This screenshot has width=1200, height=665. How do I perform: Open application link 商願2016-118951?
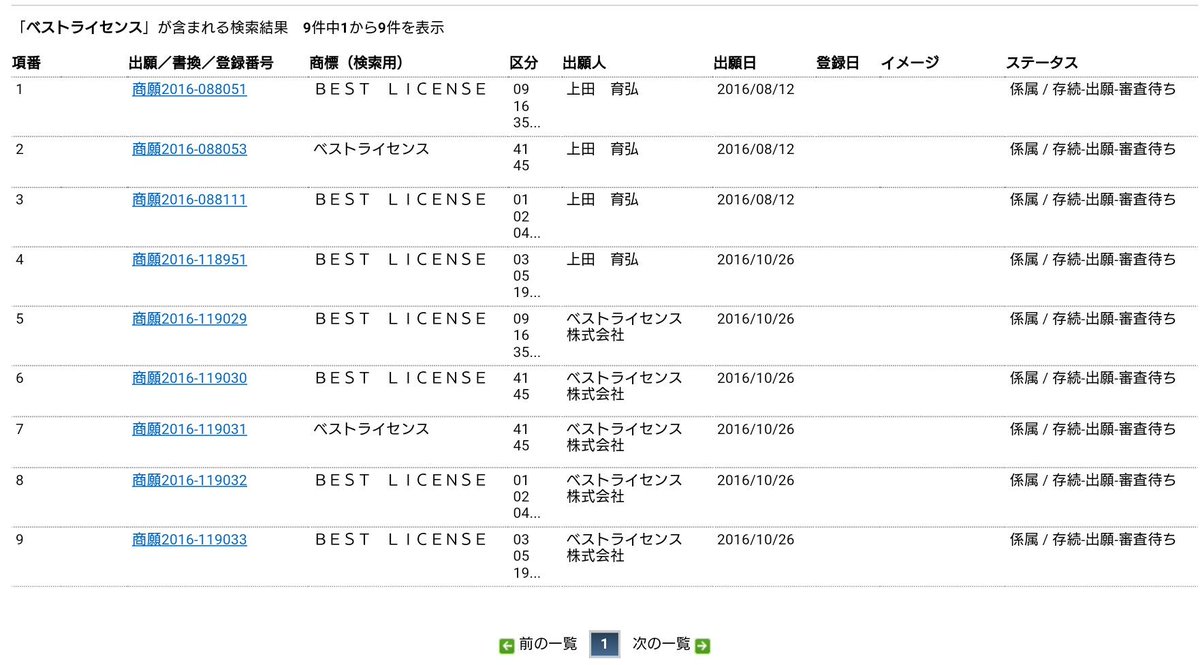189,259
